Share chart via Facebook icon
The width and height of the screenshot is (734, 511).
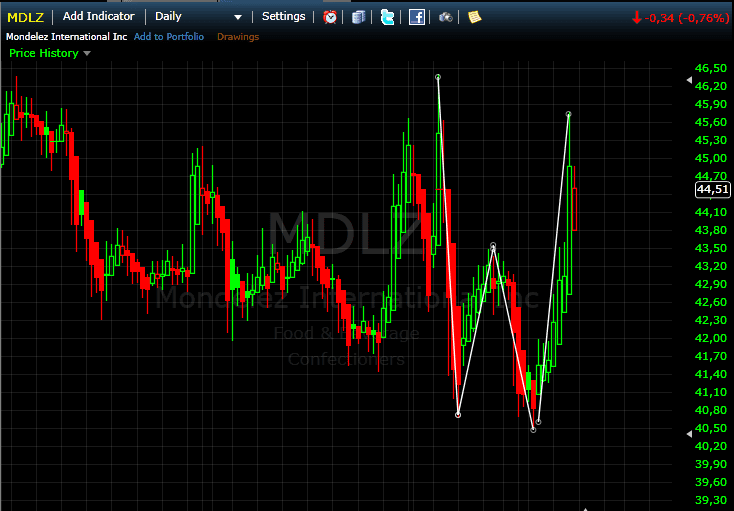click(417, 17)
